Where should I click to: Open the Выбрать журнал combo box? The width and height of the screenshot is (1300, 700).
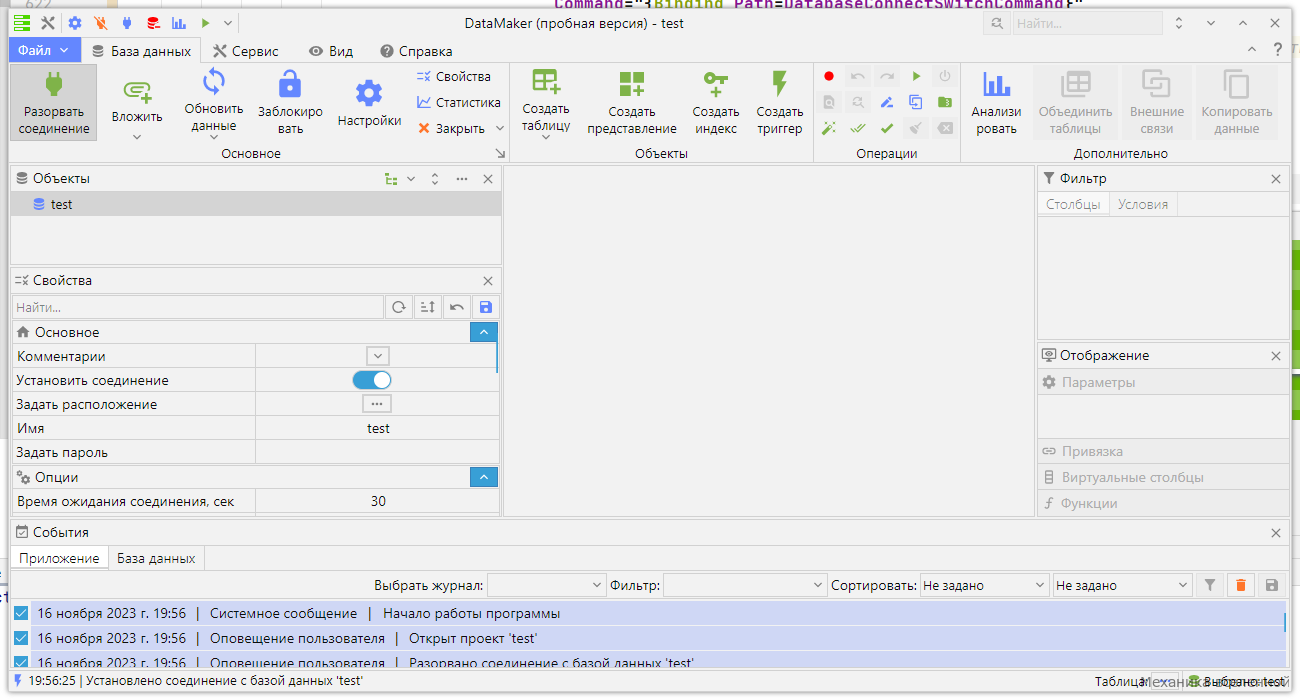pyautogui.click(x=546, y=585)
